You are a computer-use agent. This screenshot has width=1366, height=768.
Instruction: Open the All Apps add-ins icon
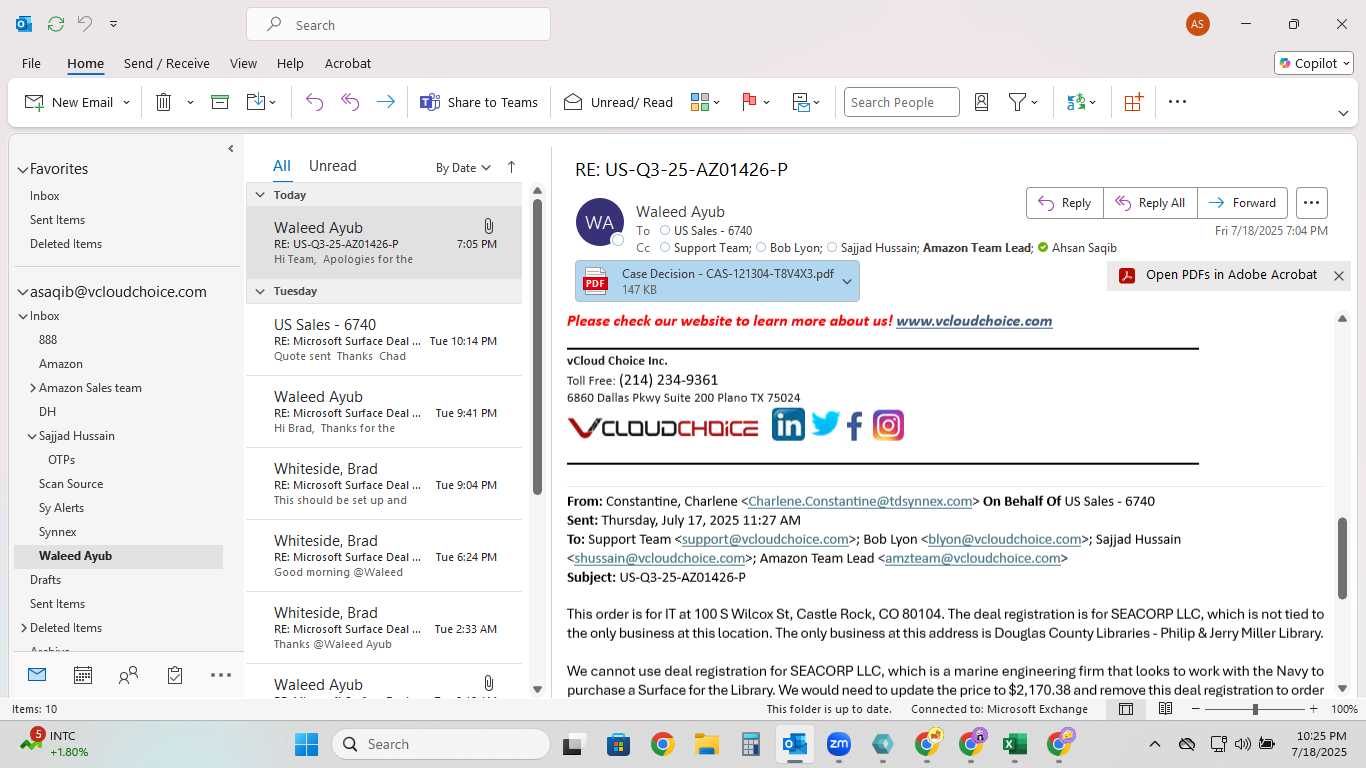tap(1133, 102)
